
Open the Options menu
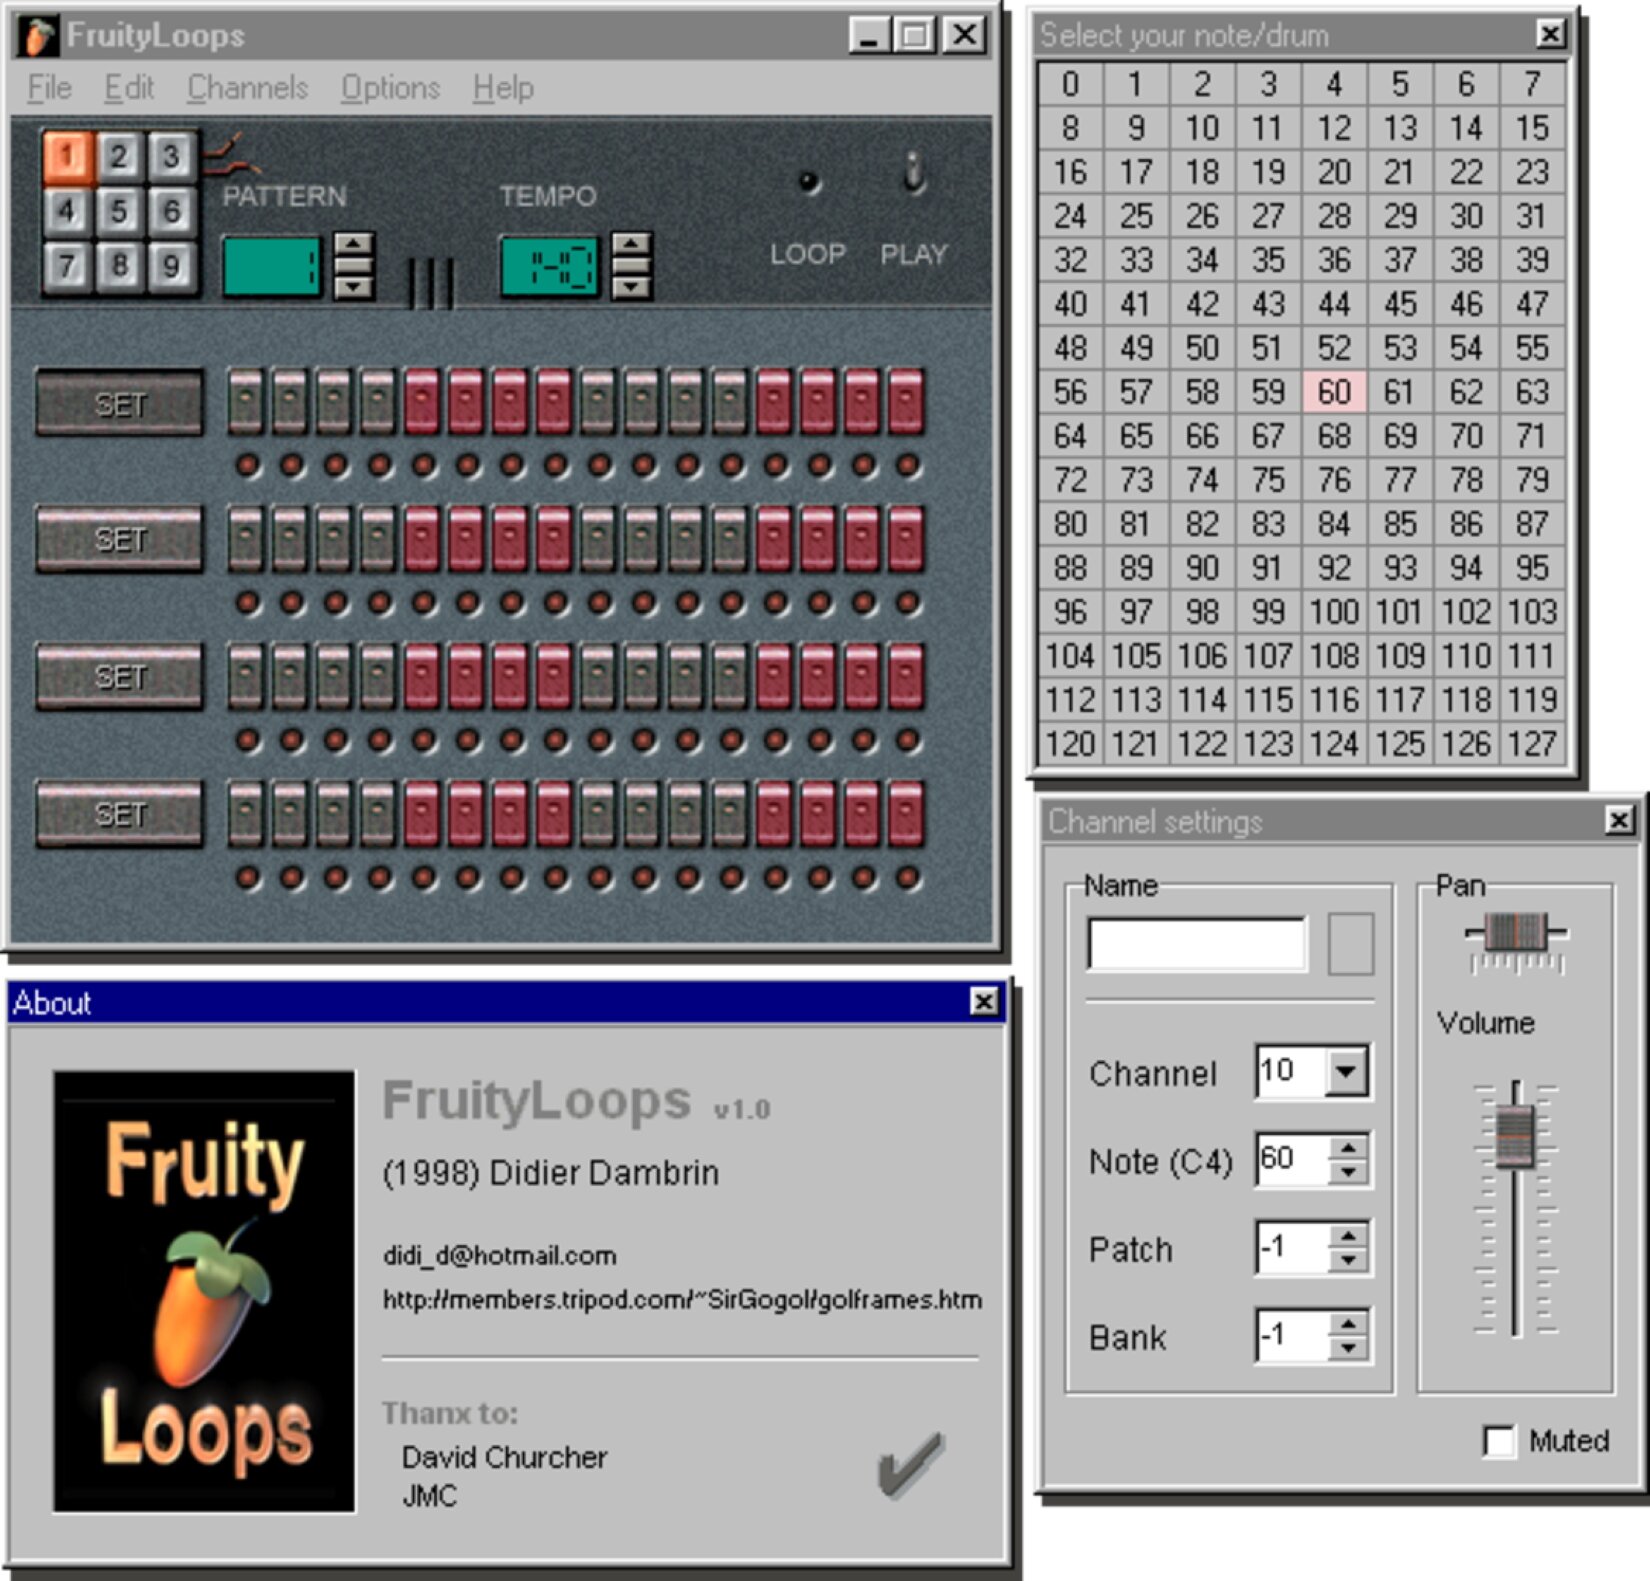coord(390,88)
